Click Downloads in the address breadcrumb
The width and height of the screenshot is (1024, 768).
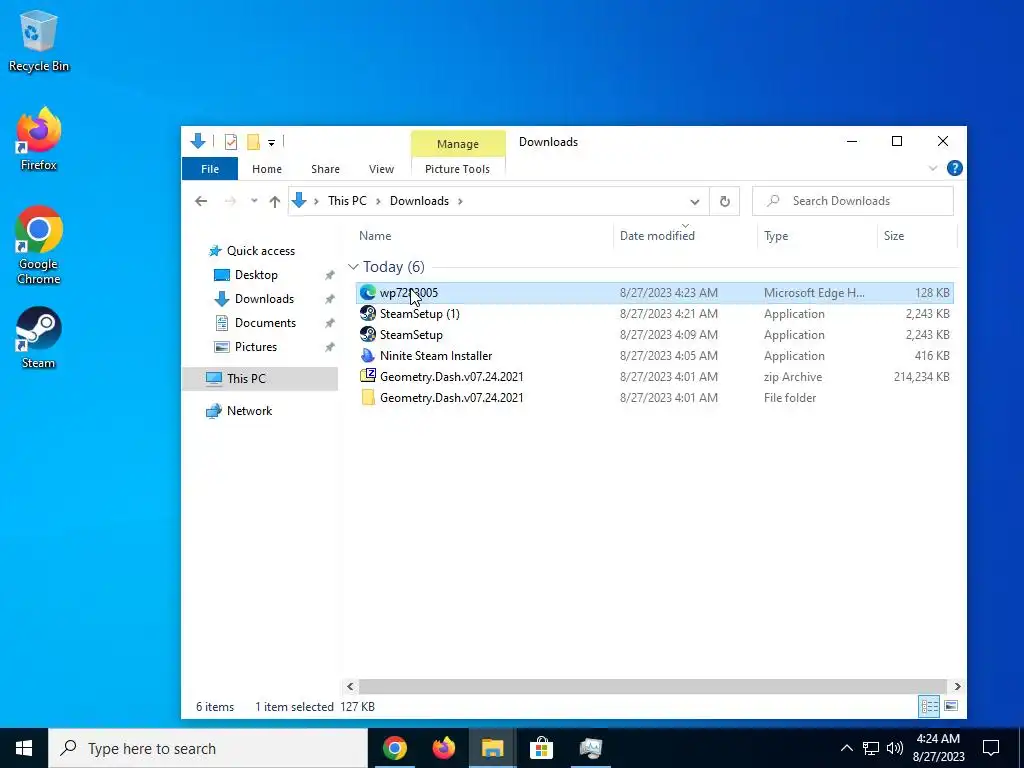(x=419, y=201)
